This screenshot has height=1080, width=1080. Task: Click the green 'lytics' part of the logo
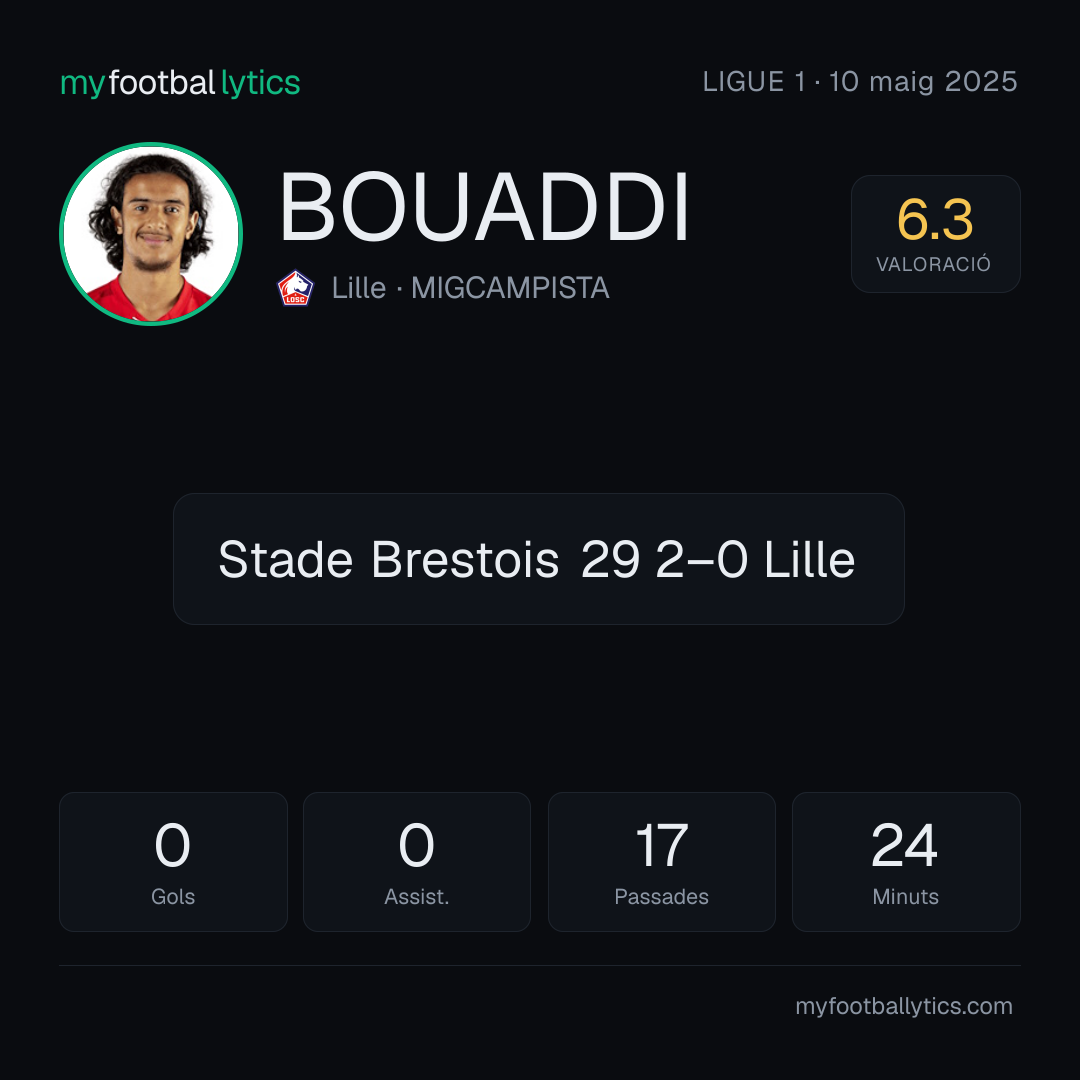tap(260, 83)
